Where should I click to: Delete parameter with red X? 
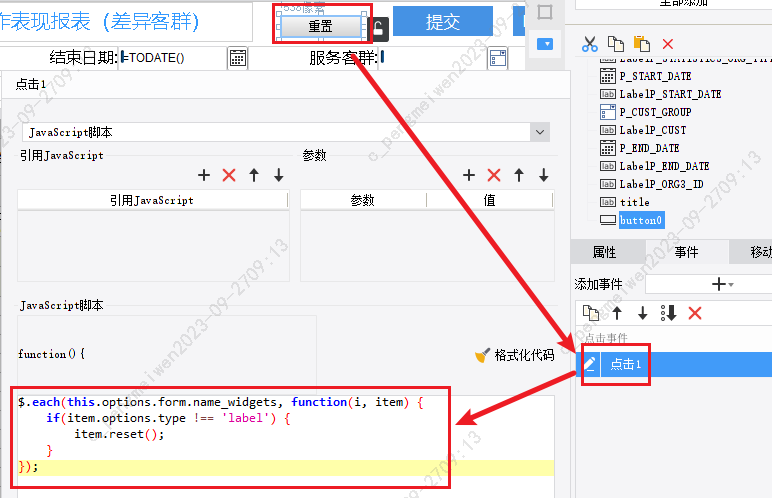494,175
